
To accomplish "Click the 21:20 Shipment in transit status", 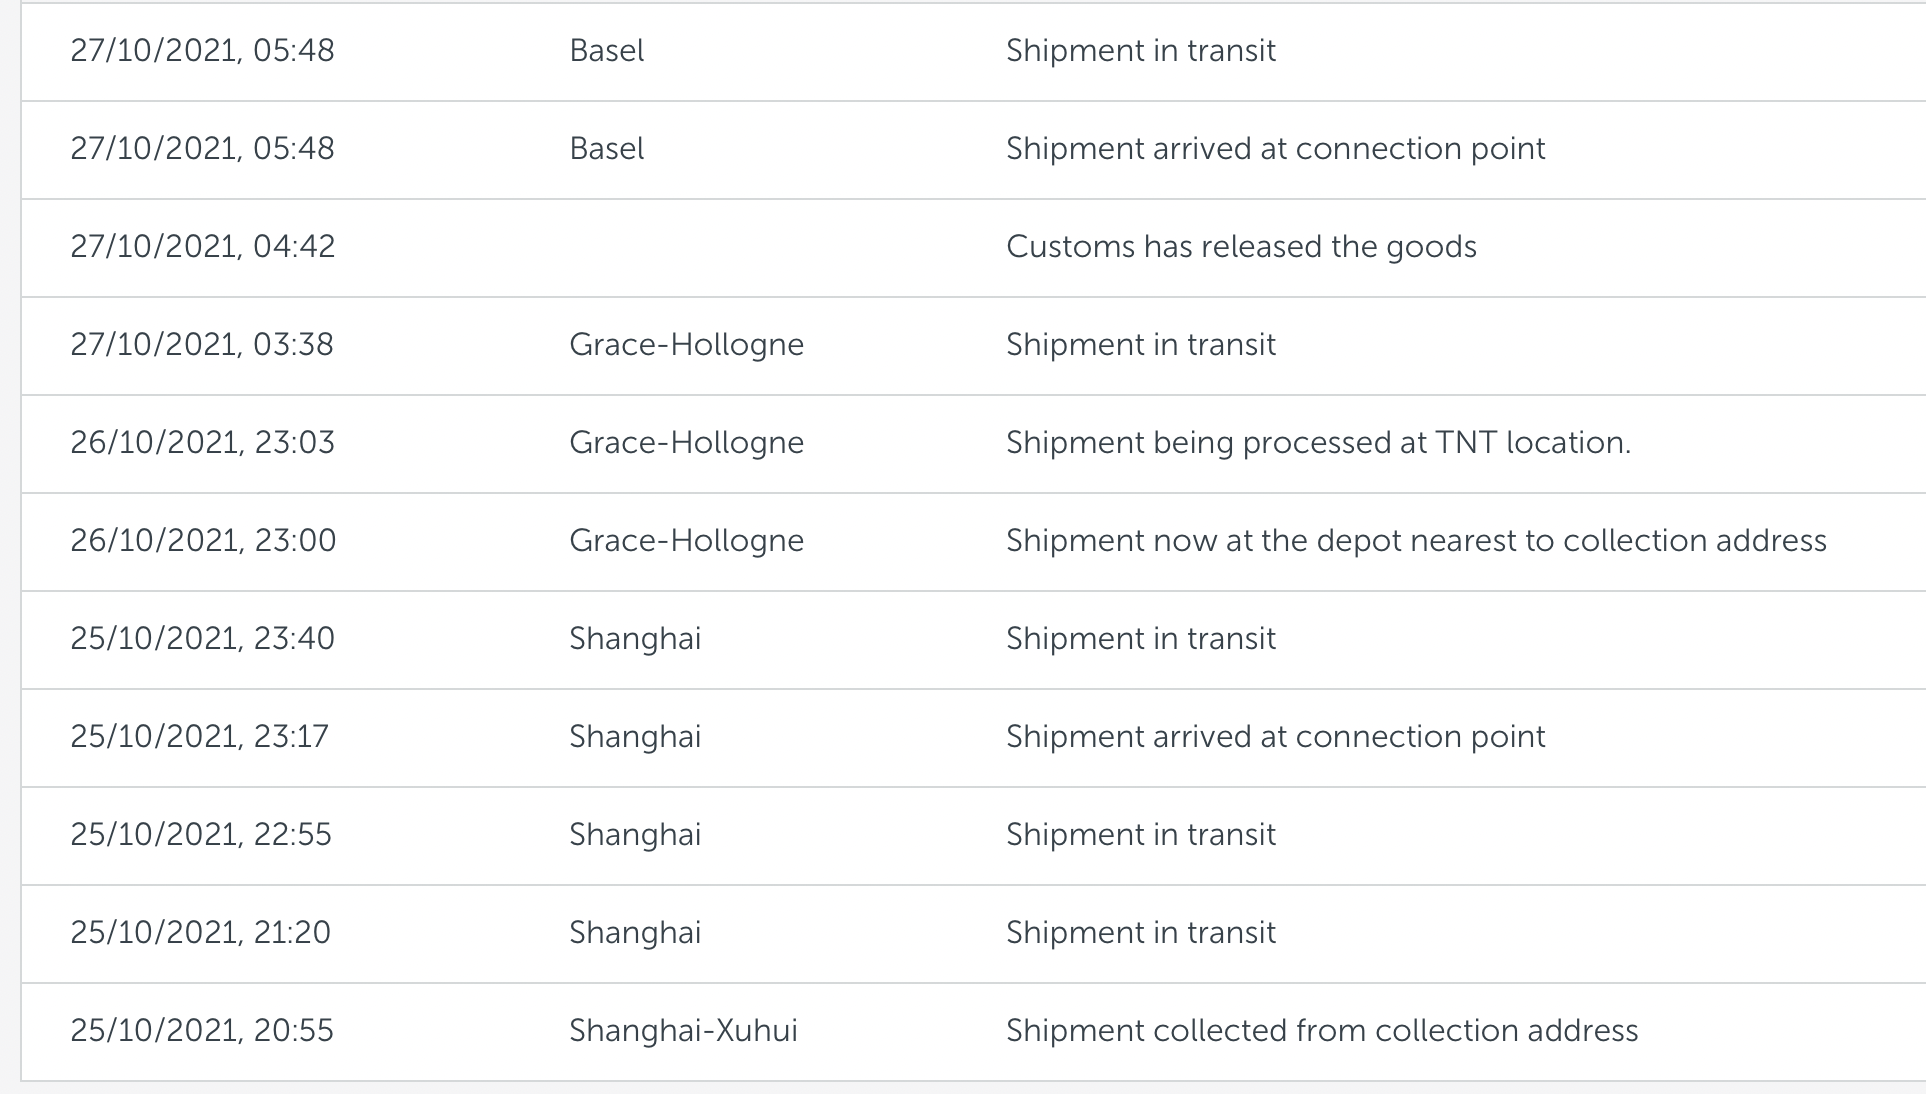I will pyautogui.click(x=1140, y=932).
